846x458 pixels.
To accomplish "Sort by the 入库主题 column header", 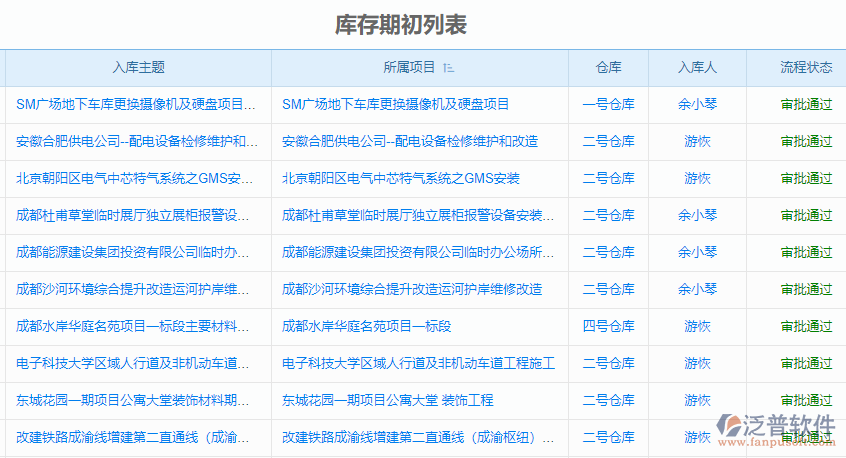I will [x=138, y=68].
